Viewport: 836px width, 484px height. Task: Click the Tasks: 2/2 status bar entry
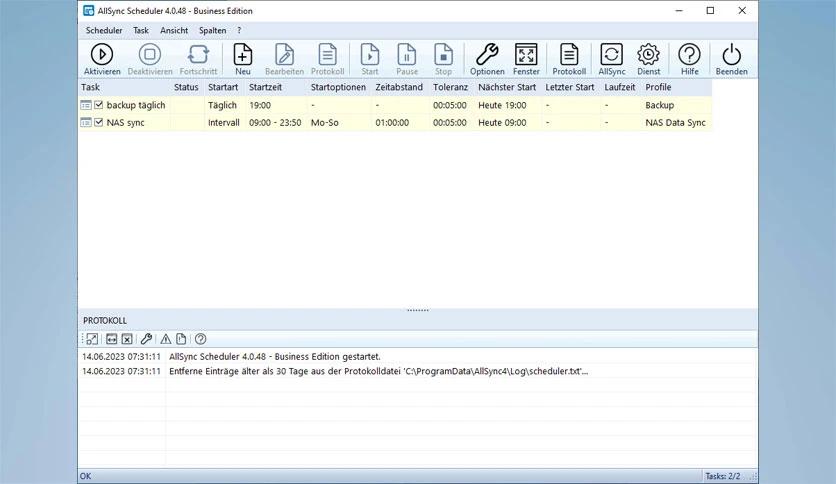(x=722, y=476)
